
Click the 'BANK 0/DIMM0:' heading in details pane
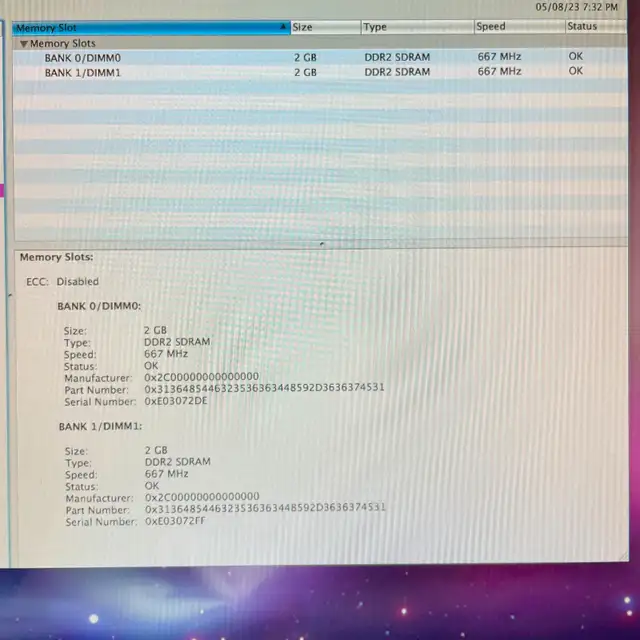[x=99, y=306]
